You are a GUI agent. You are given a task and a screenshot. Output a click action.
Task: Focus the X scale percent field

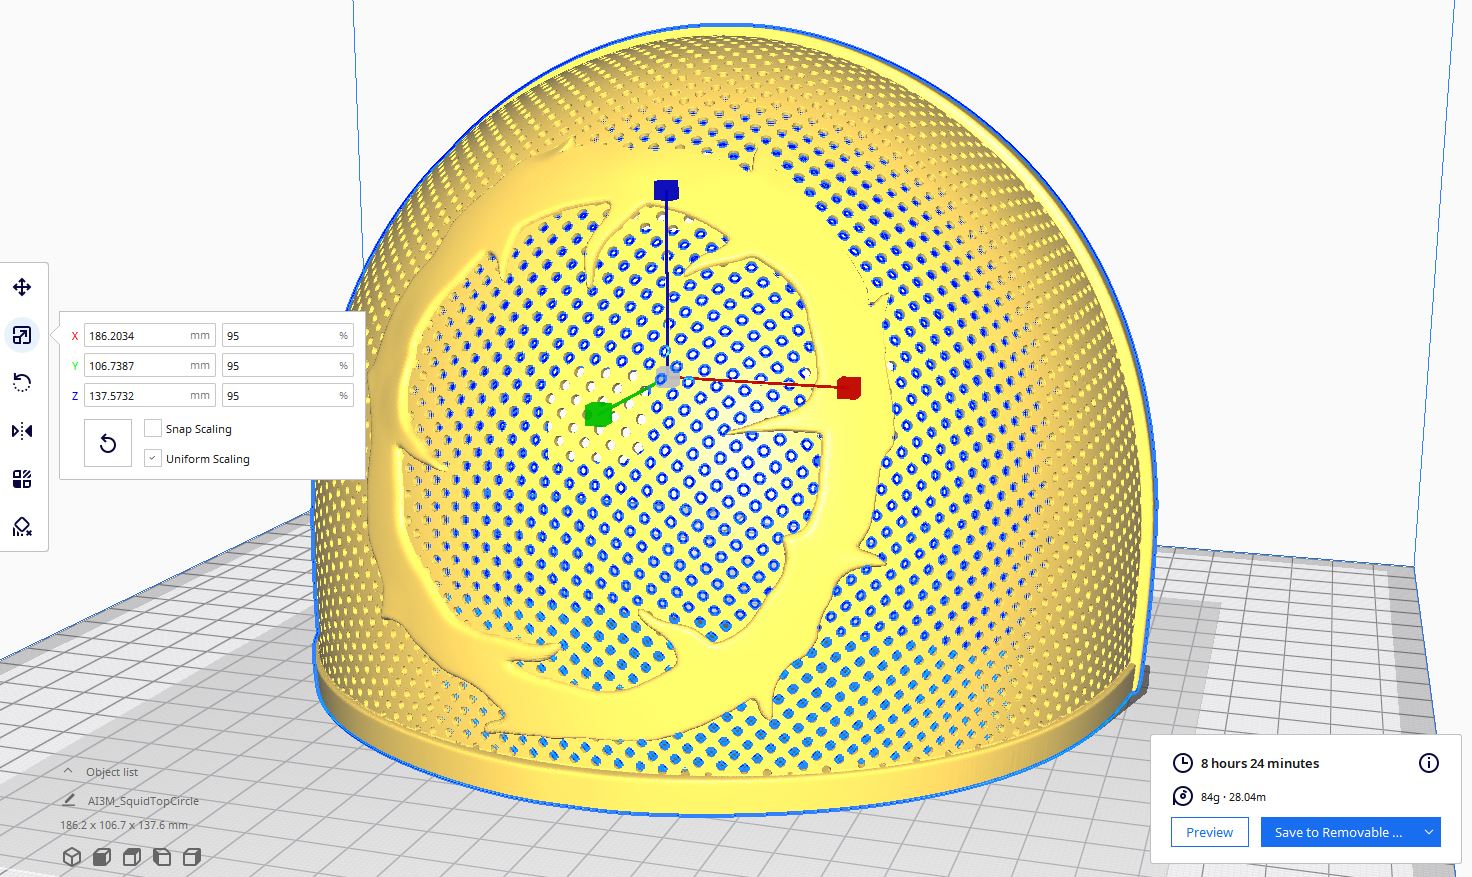(x=287, y=336)
